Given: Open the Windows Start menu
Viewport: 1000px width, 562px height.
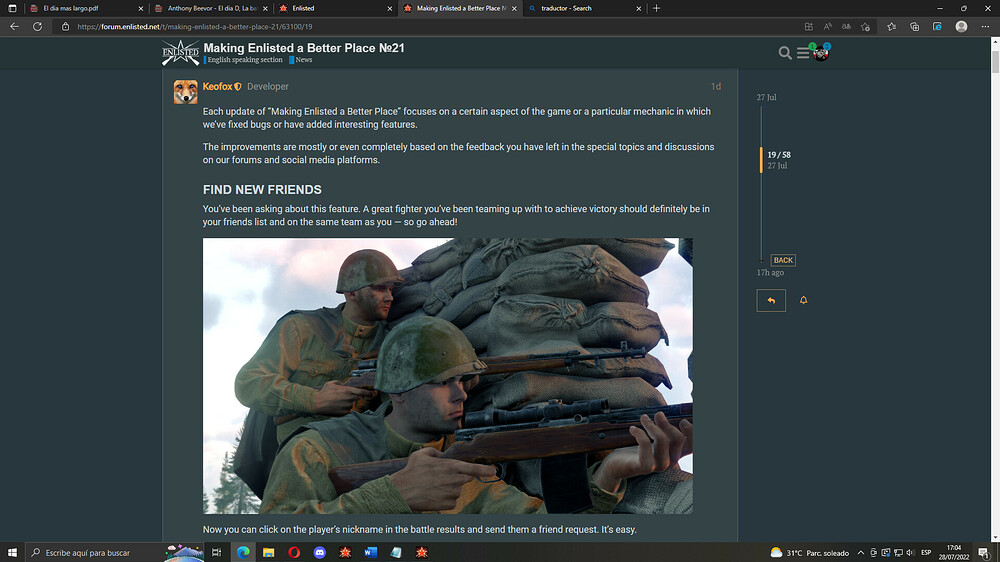Looking at the screenshot, I should (x=12, y=552).
